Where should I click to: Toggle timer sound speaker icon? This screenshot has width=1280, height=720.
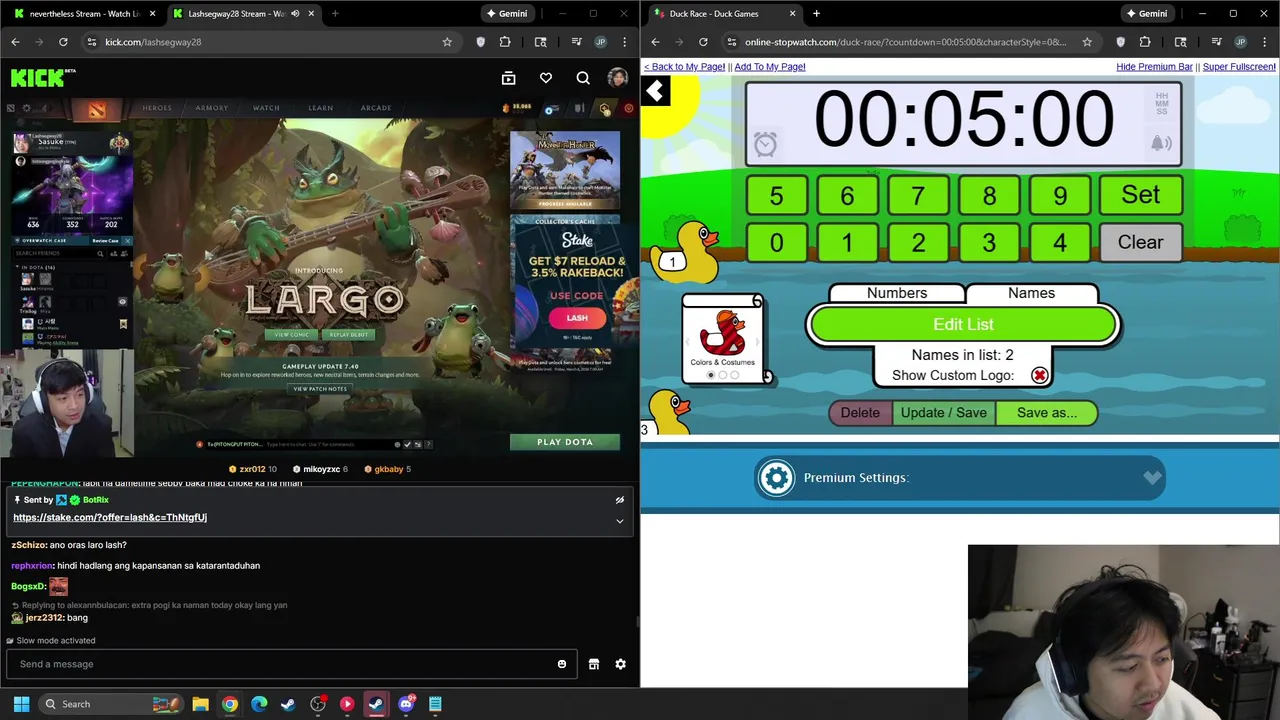click(x=1161, y=144)
